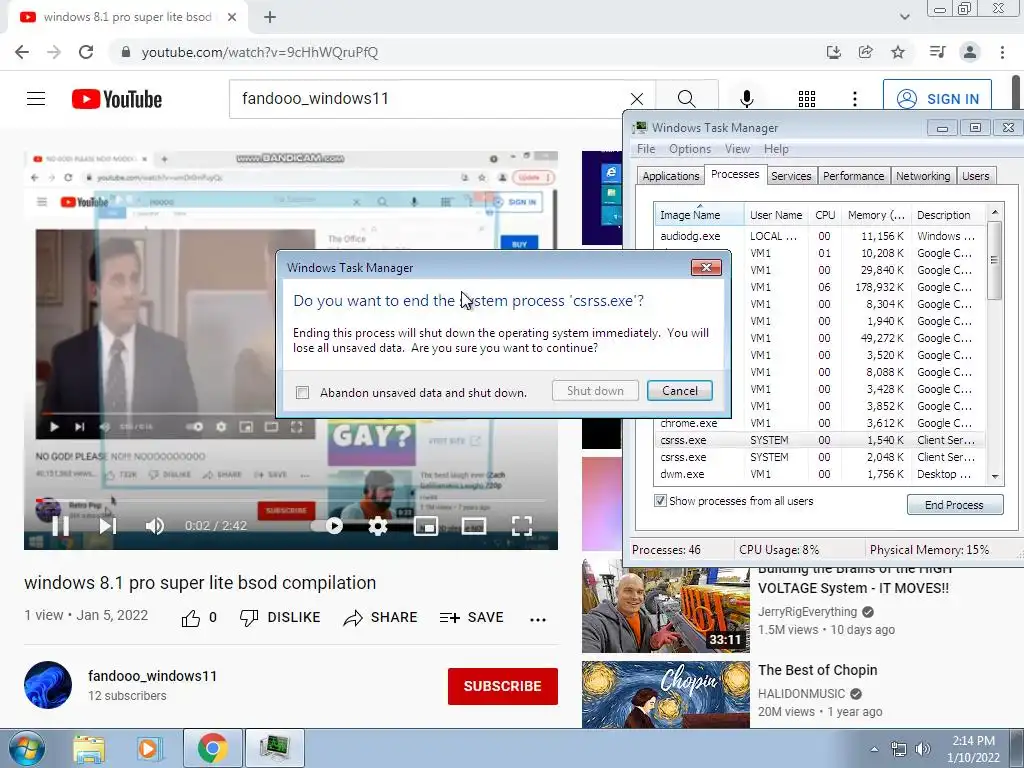This screenshot has height=768, width=1024.
Task: Toggle the autoplay switch in the player
Action: 328,526
